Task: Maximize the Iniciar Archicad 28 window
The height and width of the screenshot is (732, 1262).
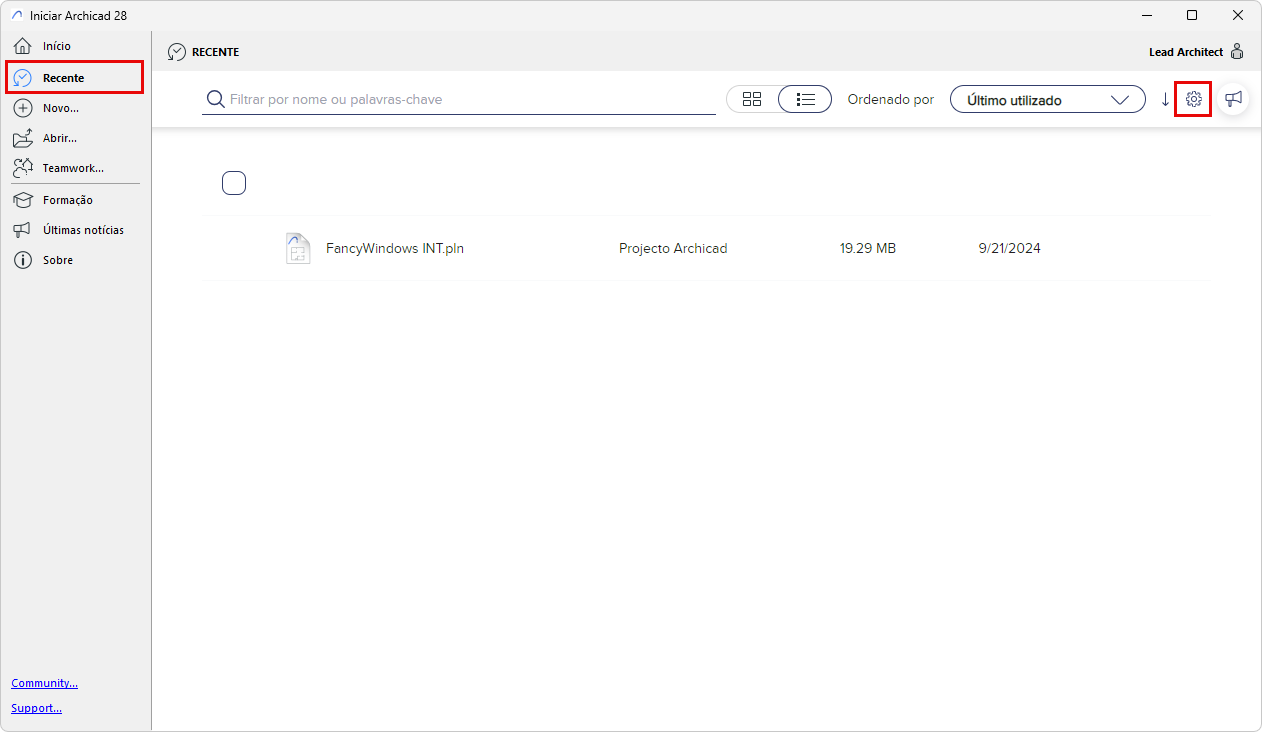Action: pyautogui.click(x=1192, y=15)
